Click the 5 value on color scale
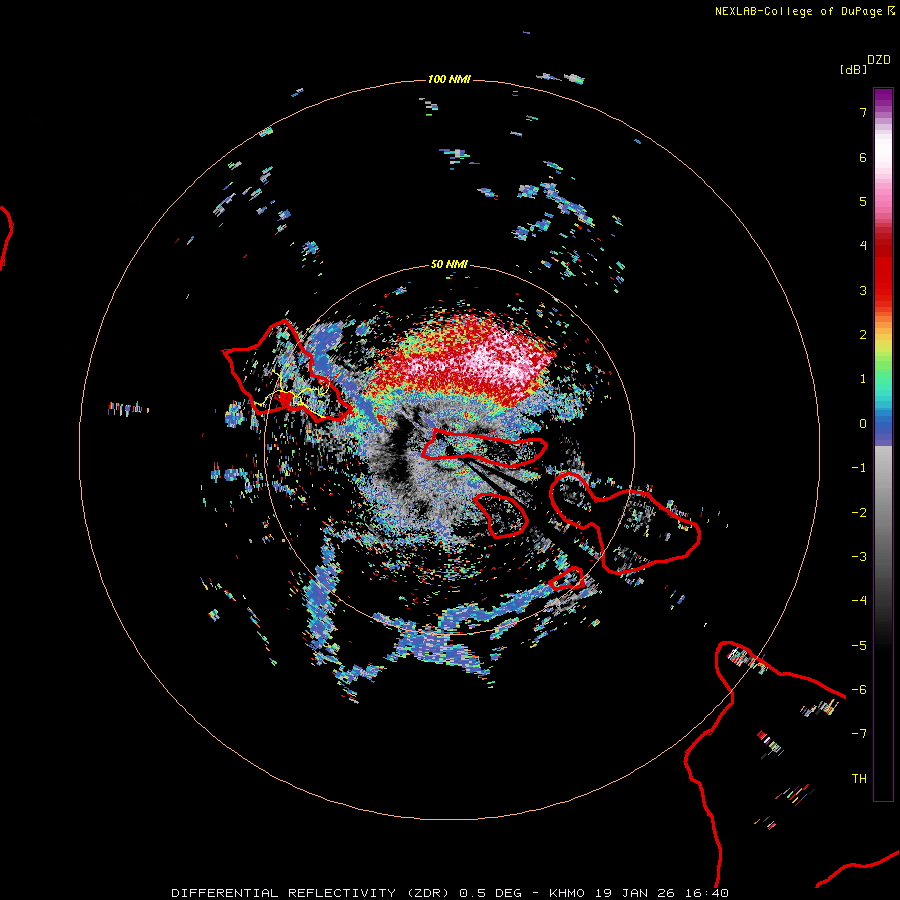 tap(863, 201)
